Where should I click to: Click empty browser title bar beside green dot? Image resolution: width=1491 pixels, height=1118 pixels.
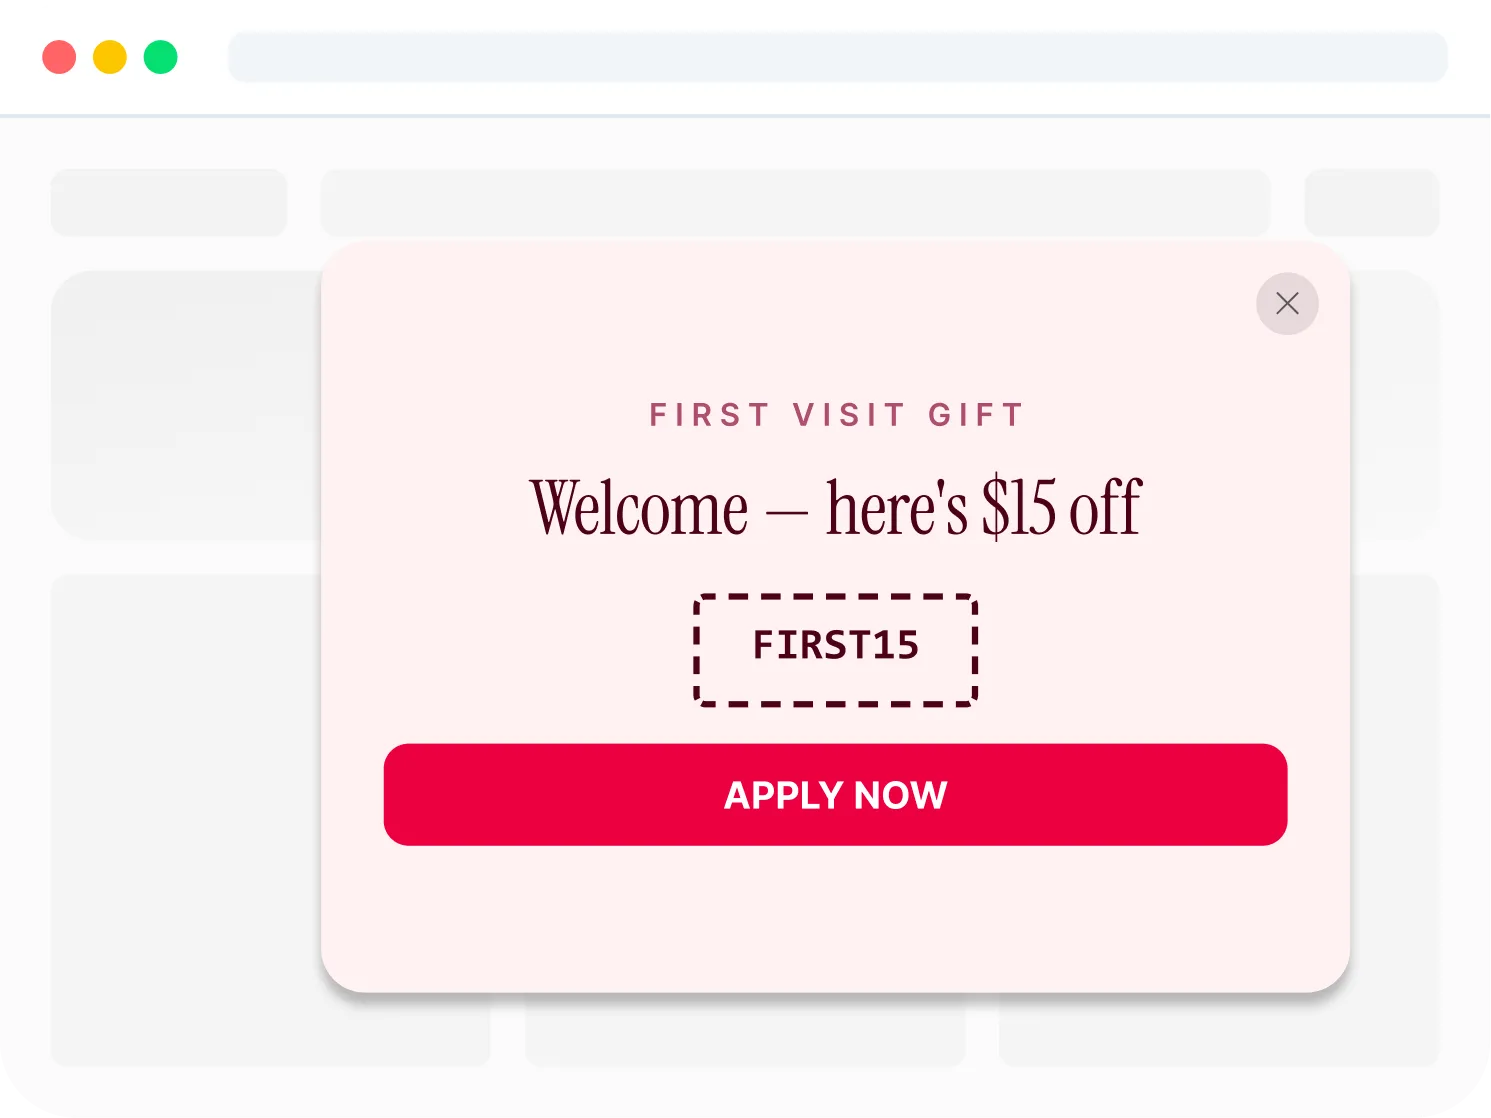click(x=203, y=57)
